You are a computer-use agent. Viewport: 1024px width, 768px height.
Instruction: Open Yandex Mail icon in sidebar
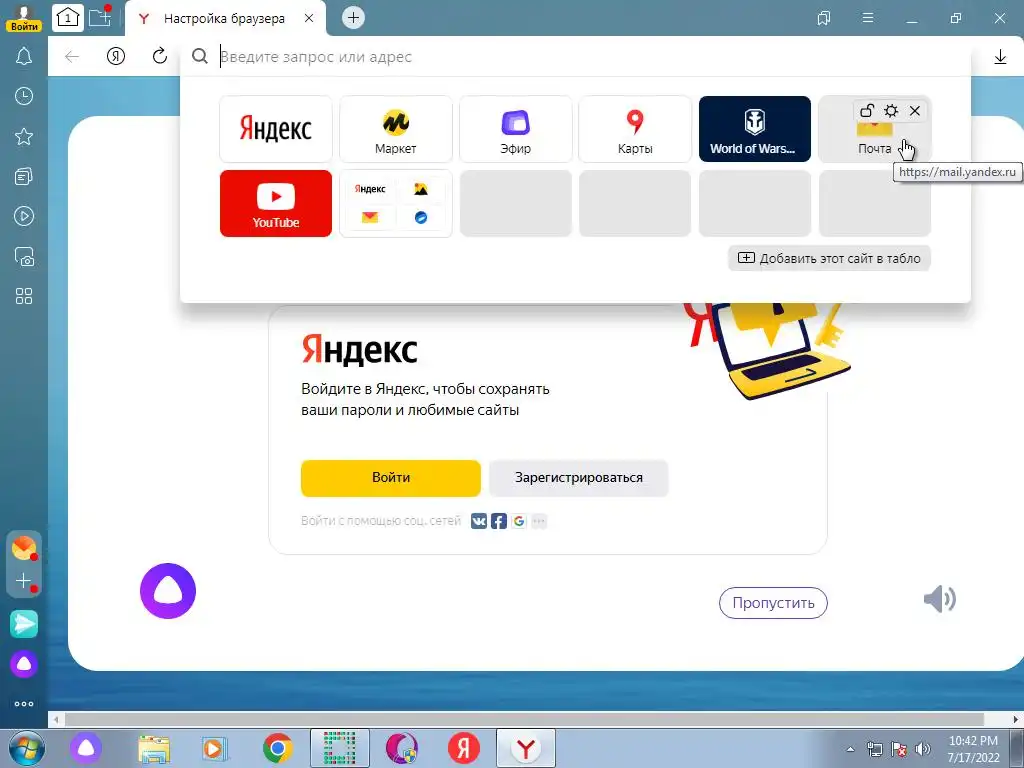coord(24,549)
